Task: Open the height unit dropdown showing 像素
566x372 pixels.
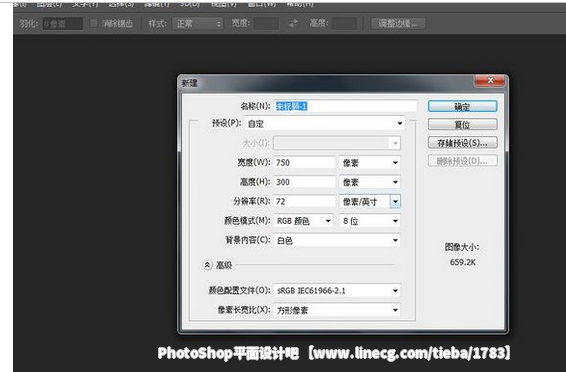Action: (x=370, y=182)
